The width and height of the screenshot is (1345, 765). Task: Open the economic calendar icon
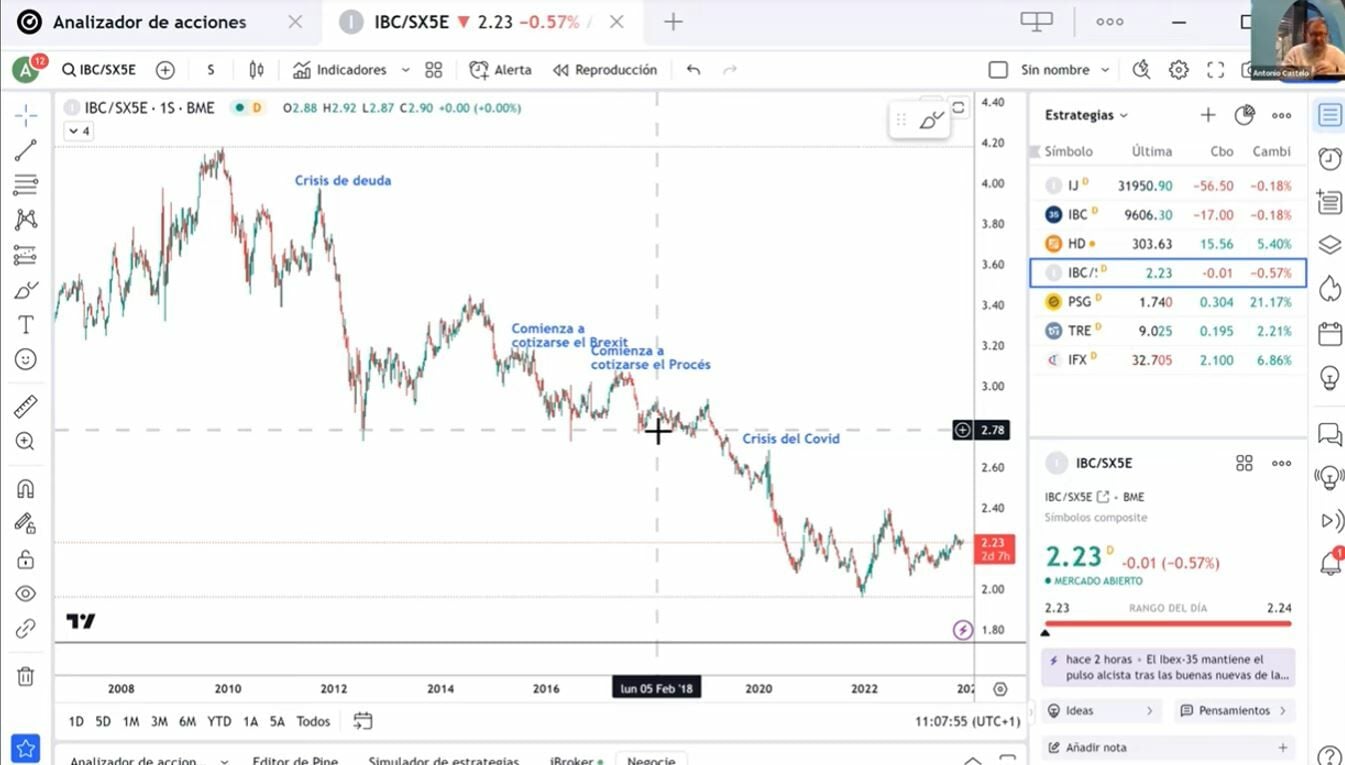1329,333
